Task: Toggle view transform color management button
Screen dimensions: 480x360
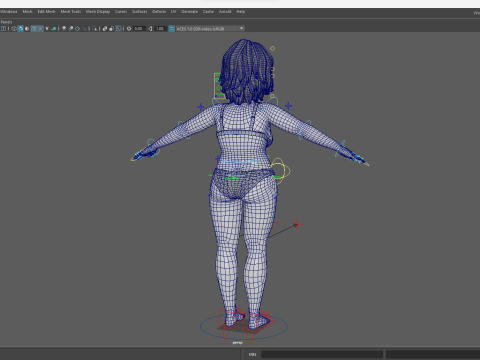Action: 172,29
